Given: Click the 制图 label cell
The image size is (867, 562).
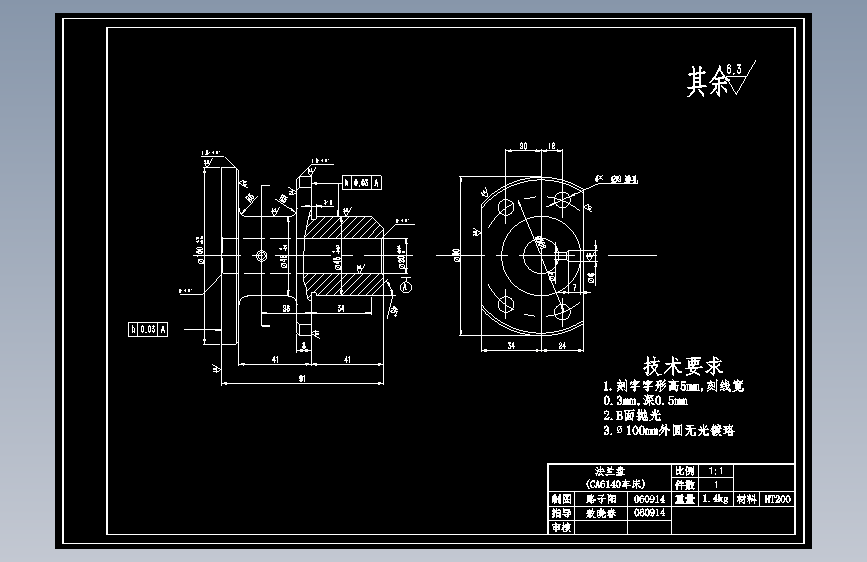Looking at the screenshot, I should tap(561, 499).
